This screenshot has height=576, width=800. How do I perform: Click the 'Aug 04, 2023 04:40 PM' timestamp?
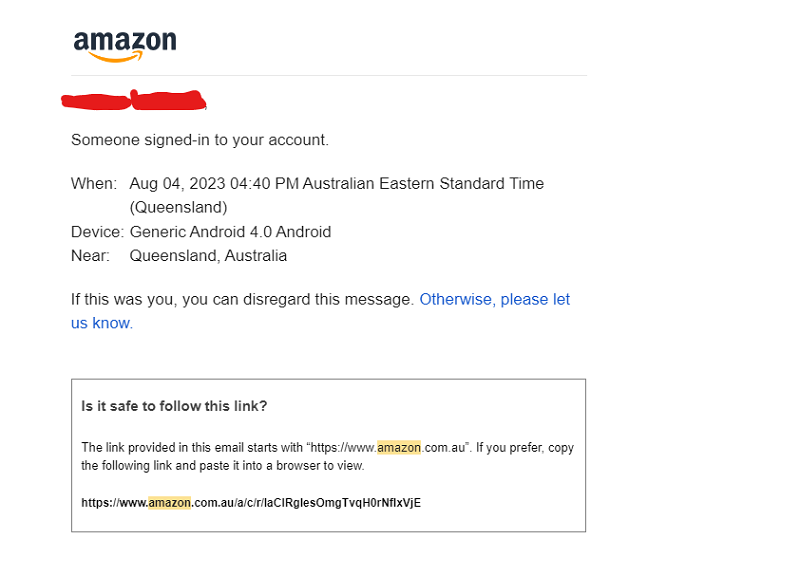click(214, 184)
